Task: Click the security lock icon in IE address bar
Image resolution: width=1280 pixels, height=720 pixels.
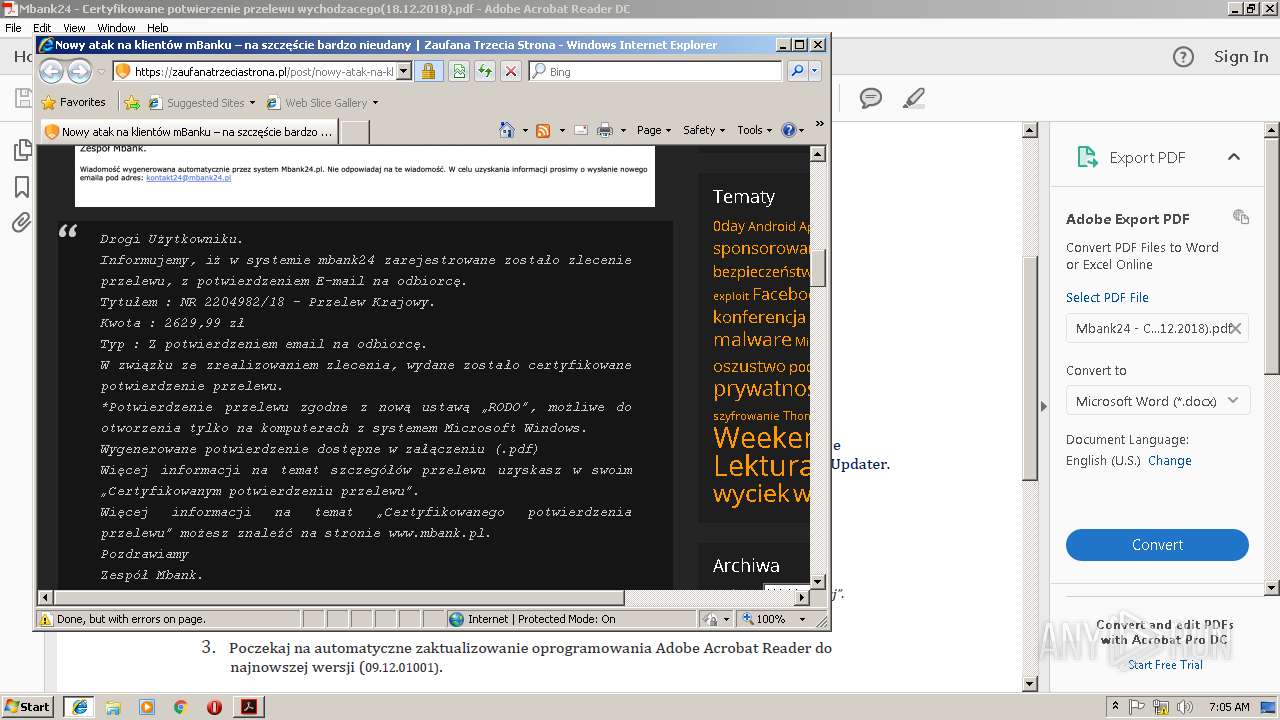Action: pyautogui.click(x=428, y=71)
